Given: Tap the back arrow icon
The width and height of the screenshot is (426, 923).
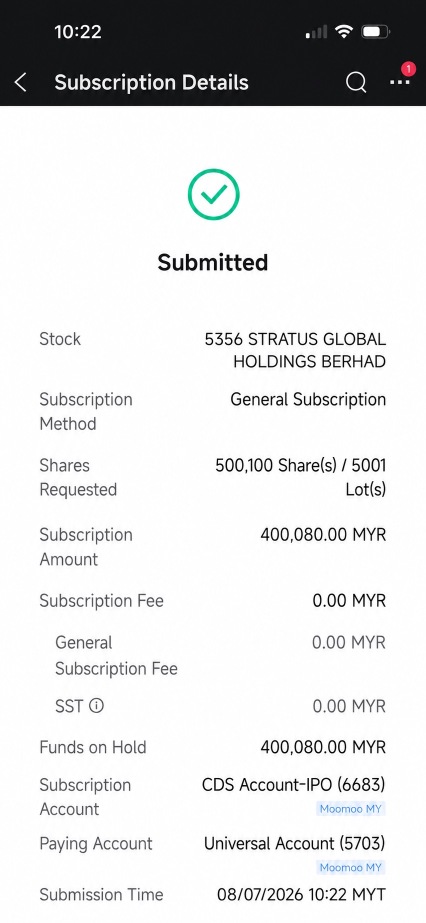Looking at the screenshot, I should pyautogui.click(x=21, y=82).
